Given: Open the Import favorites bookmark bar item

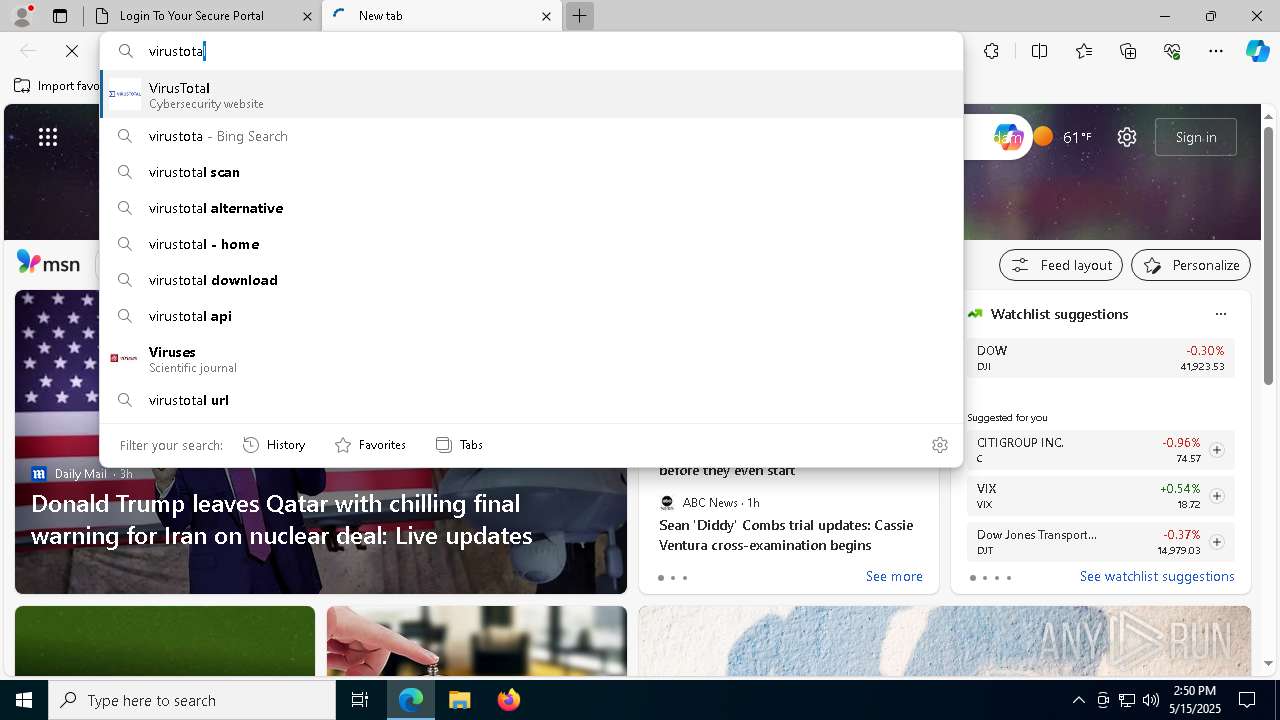Looking at the screenshot, I should coord(58,86).
